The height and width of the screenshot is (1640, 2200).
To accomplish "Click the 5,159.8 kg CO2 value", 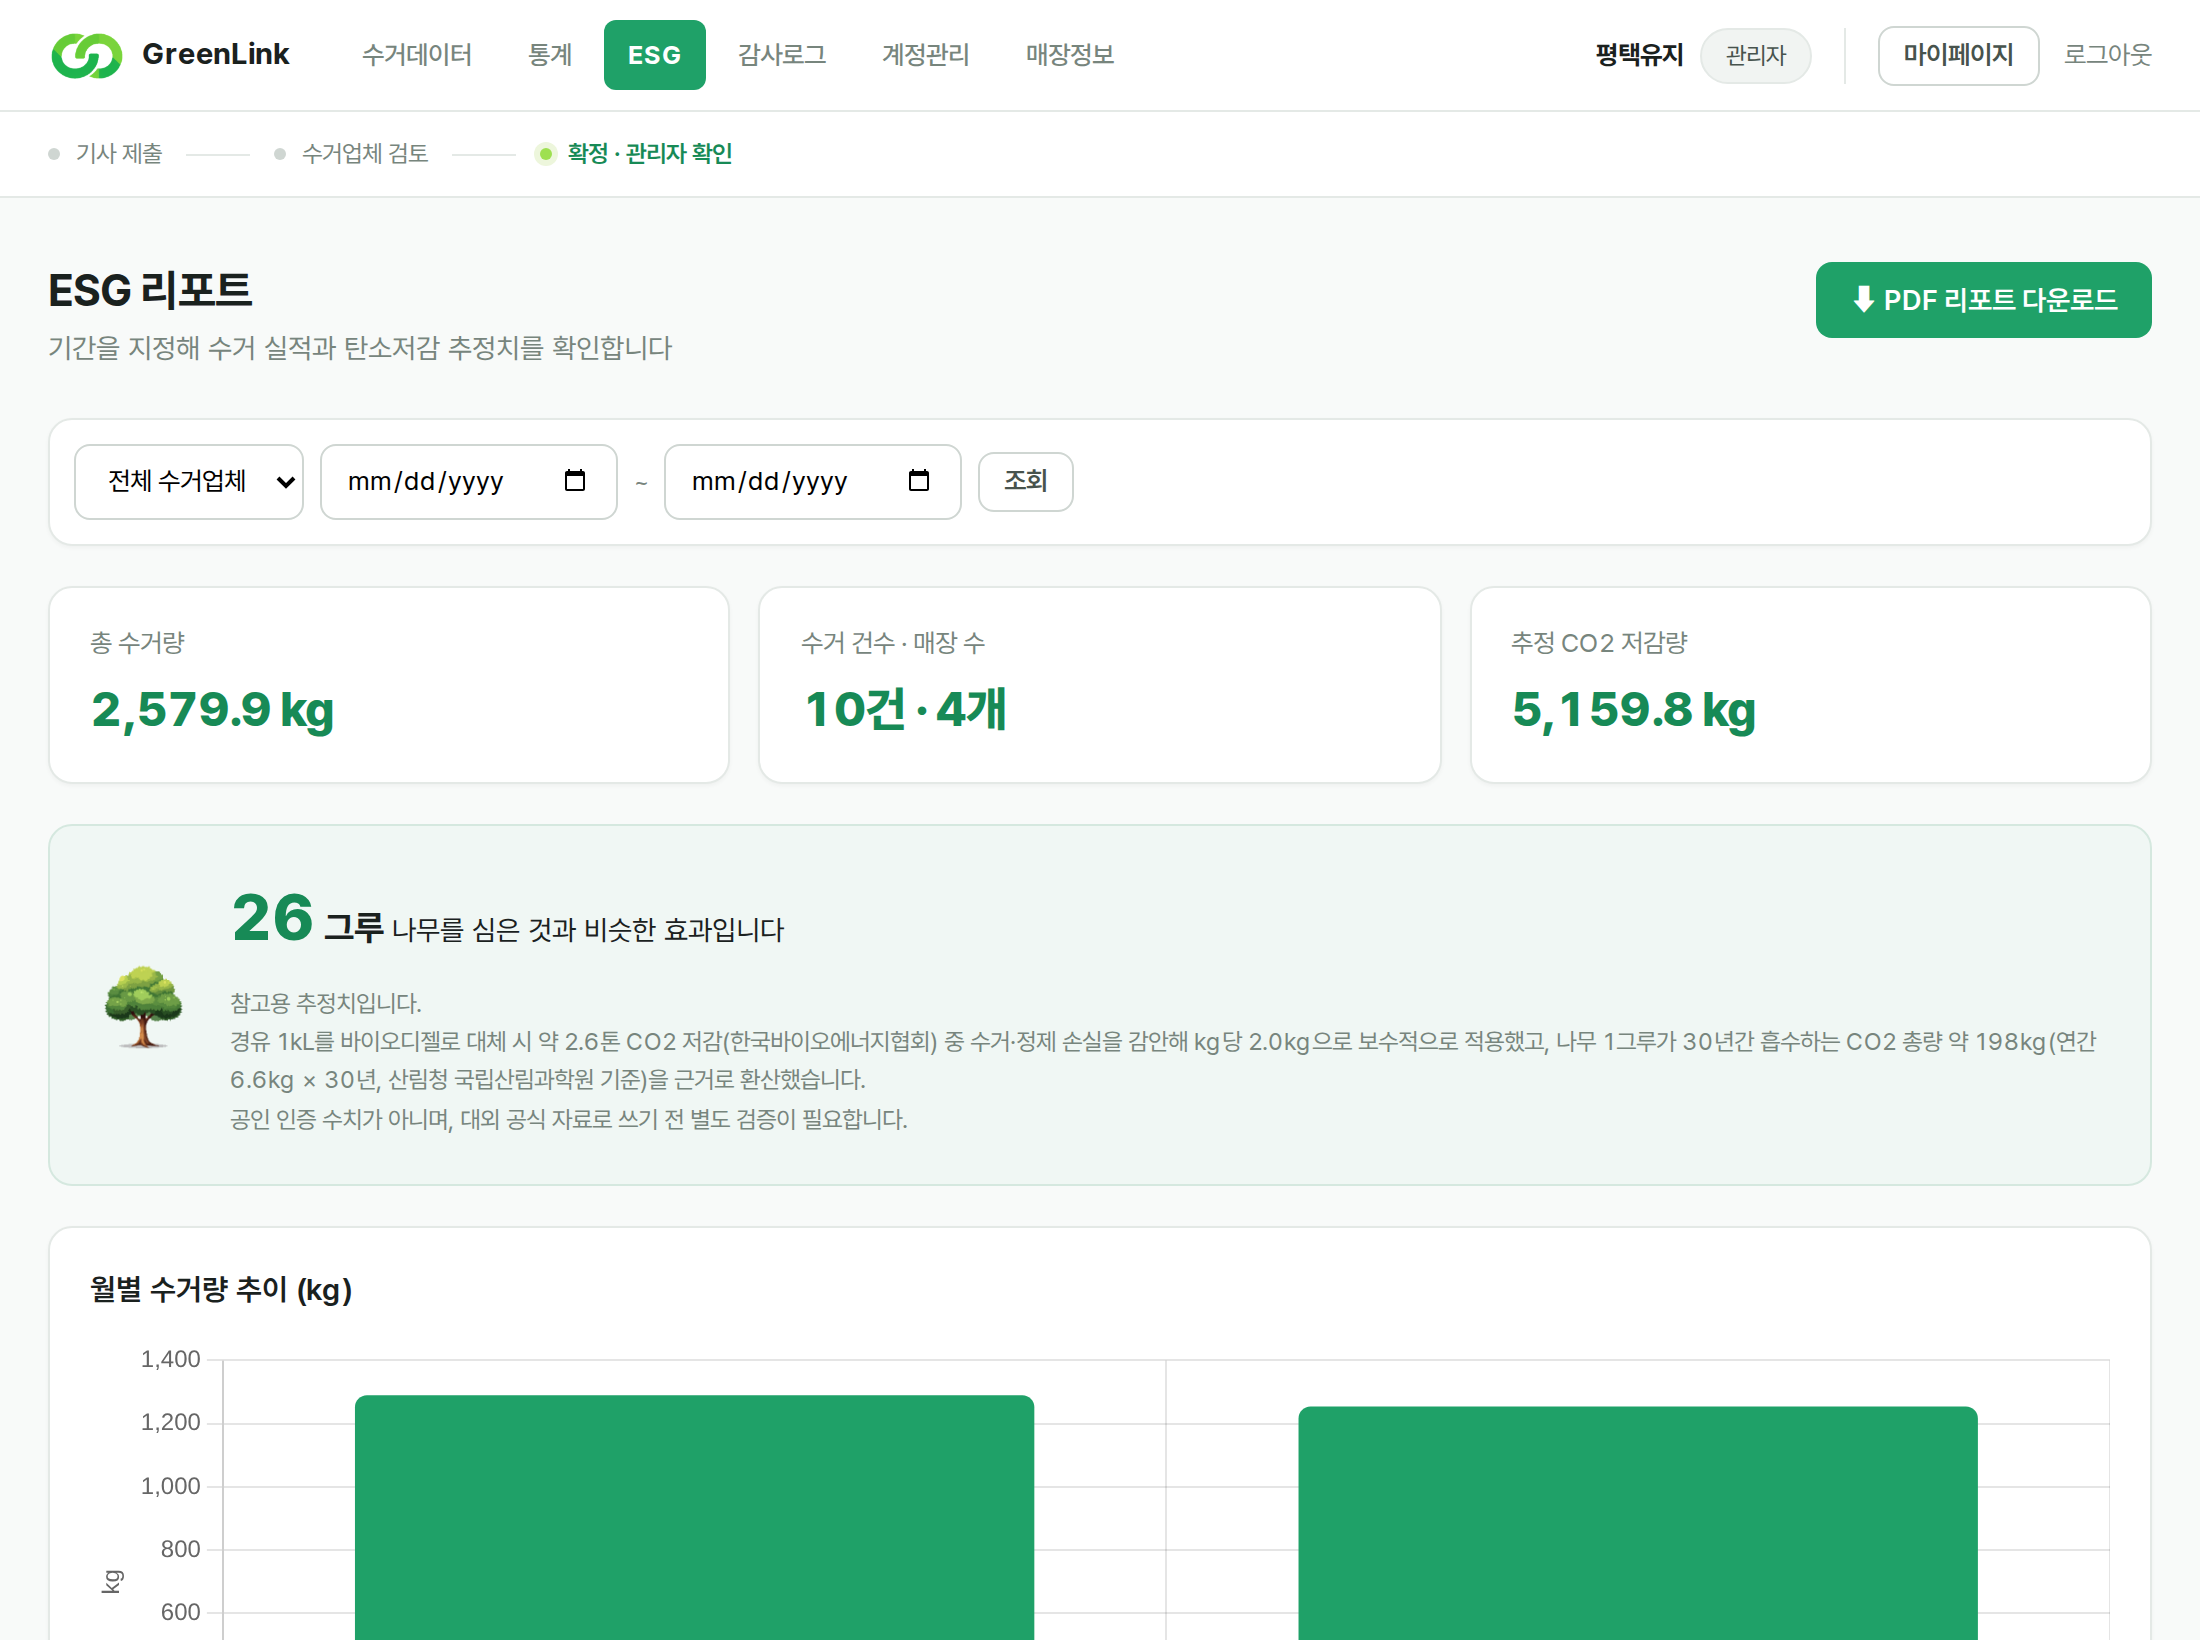I will (1634, 710).
